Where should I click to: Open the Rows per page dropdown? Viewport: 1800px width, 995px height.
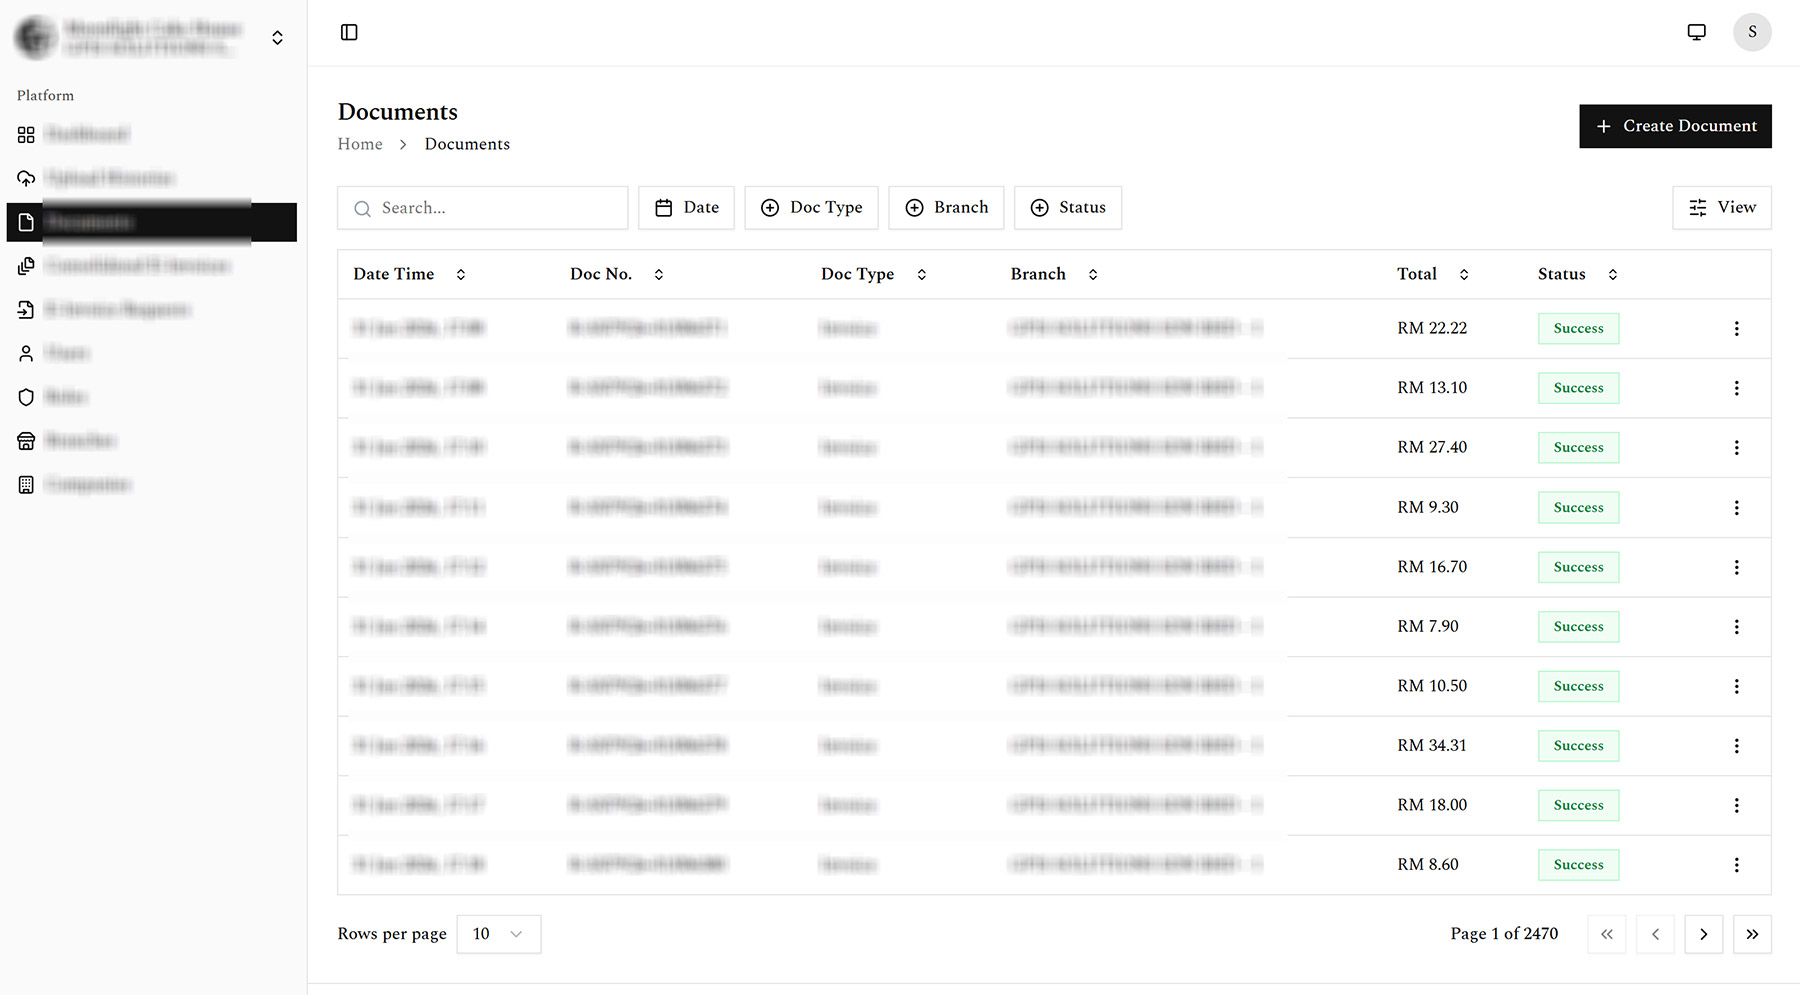pos(498,933)
